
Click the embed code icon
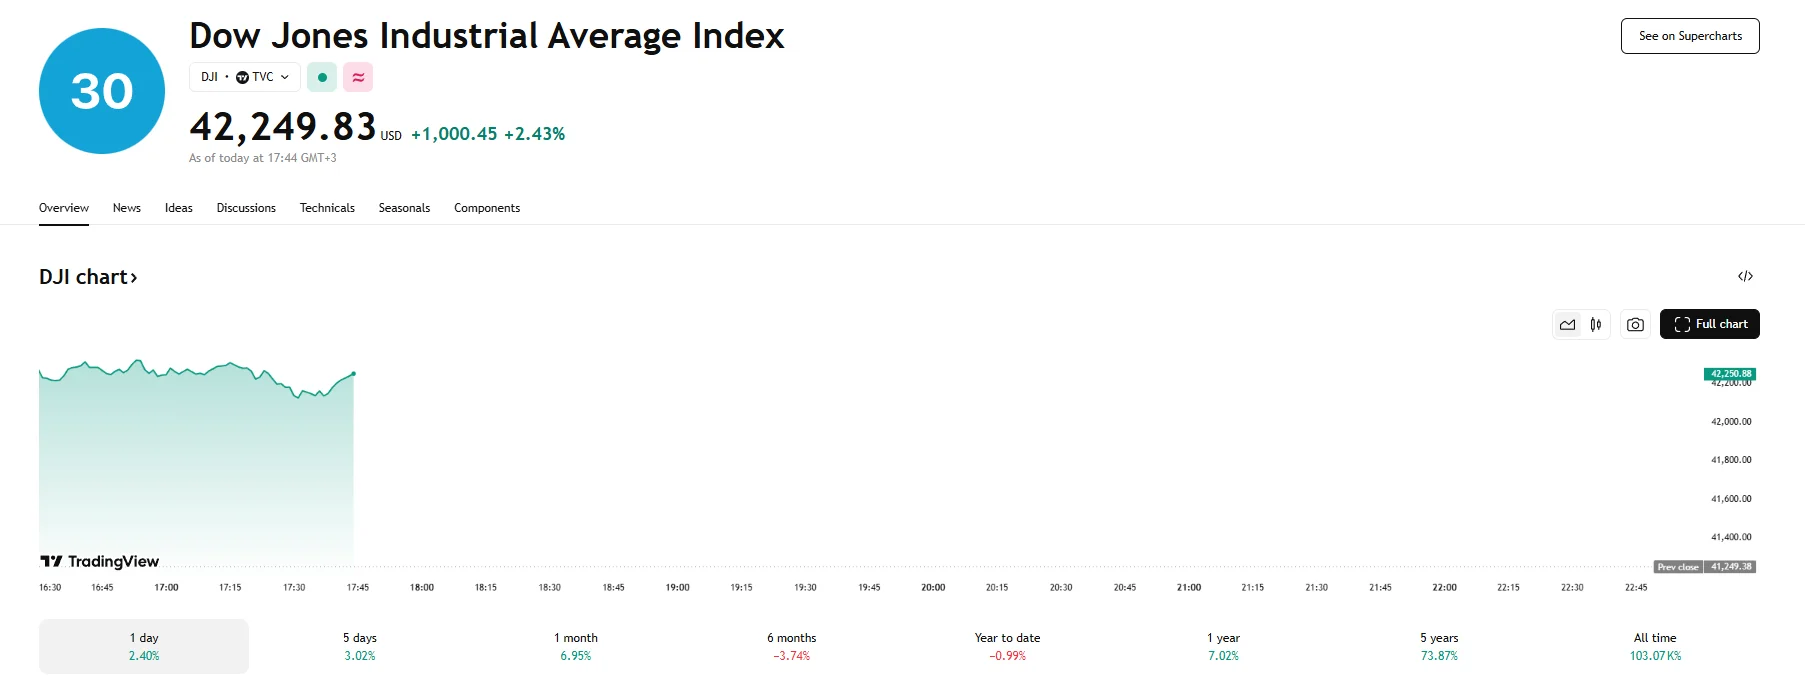(1745, 276)
